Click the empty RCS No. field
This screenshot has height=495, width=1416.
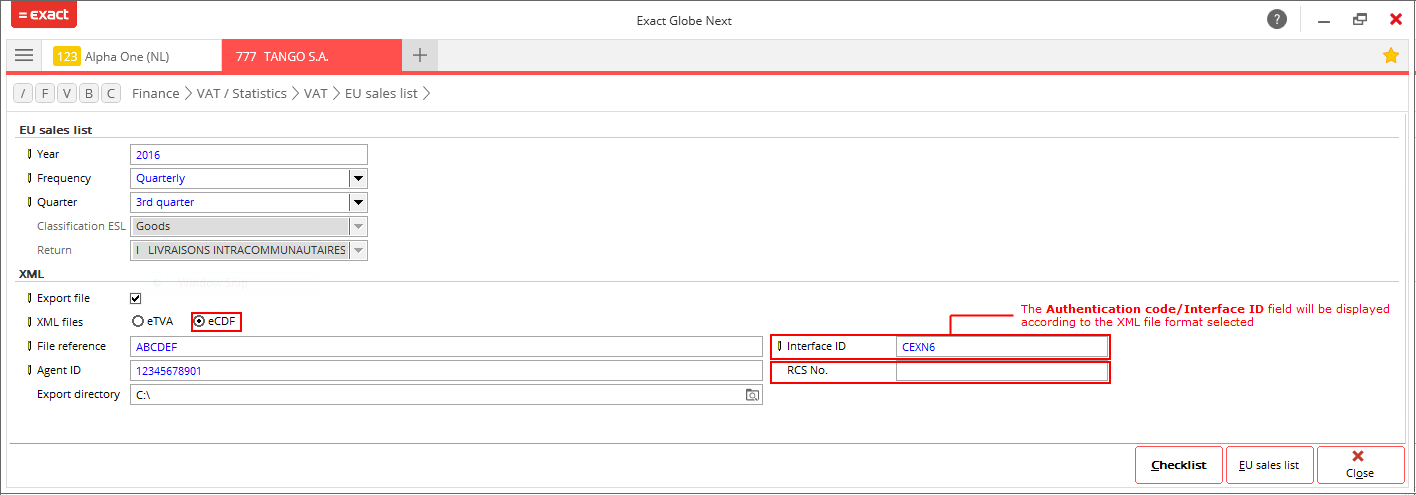[x=1002, y=371]
